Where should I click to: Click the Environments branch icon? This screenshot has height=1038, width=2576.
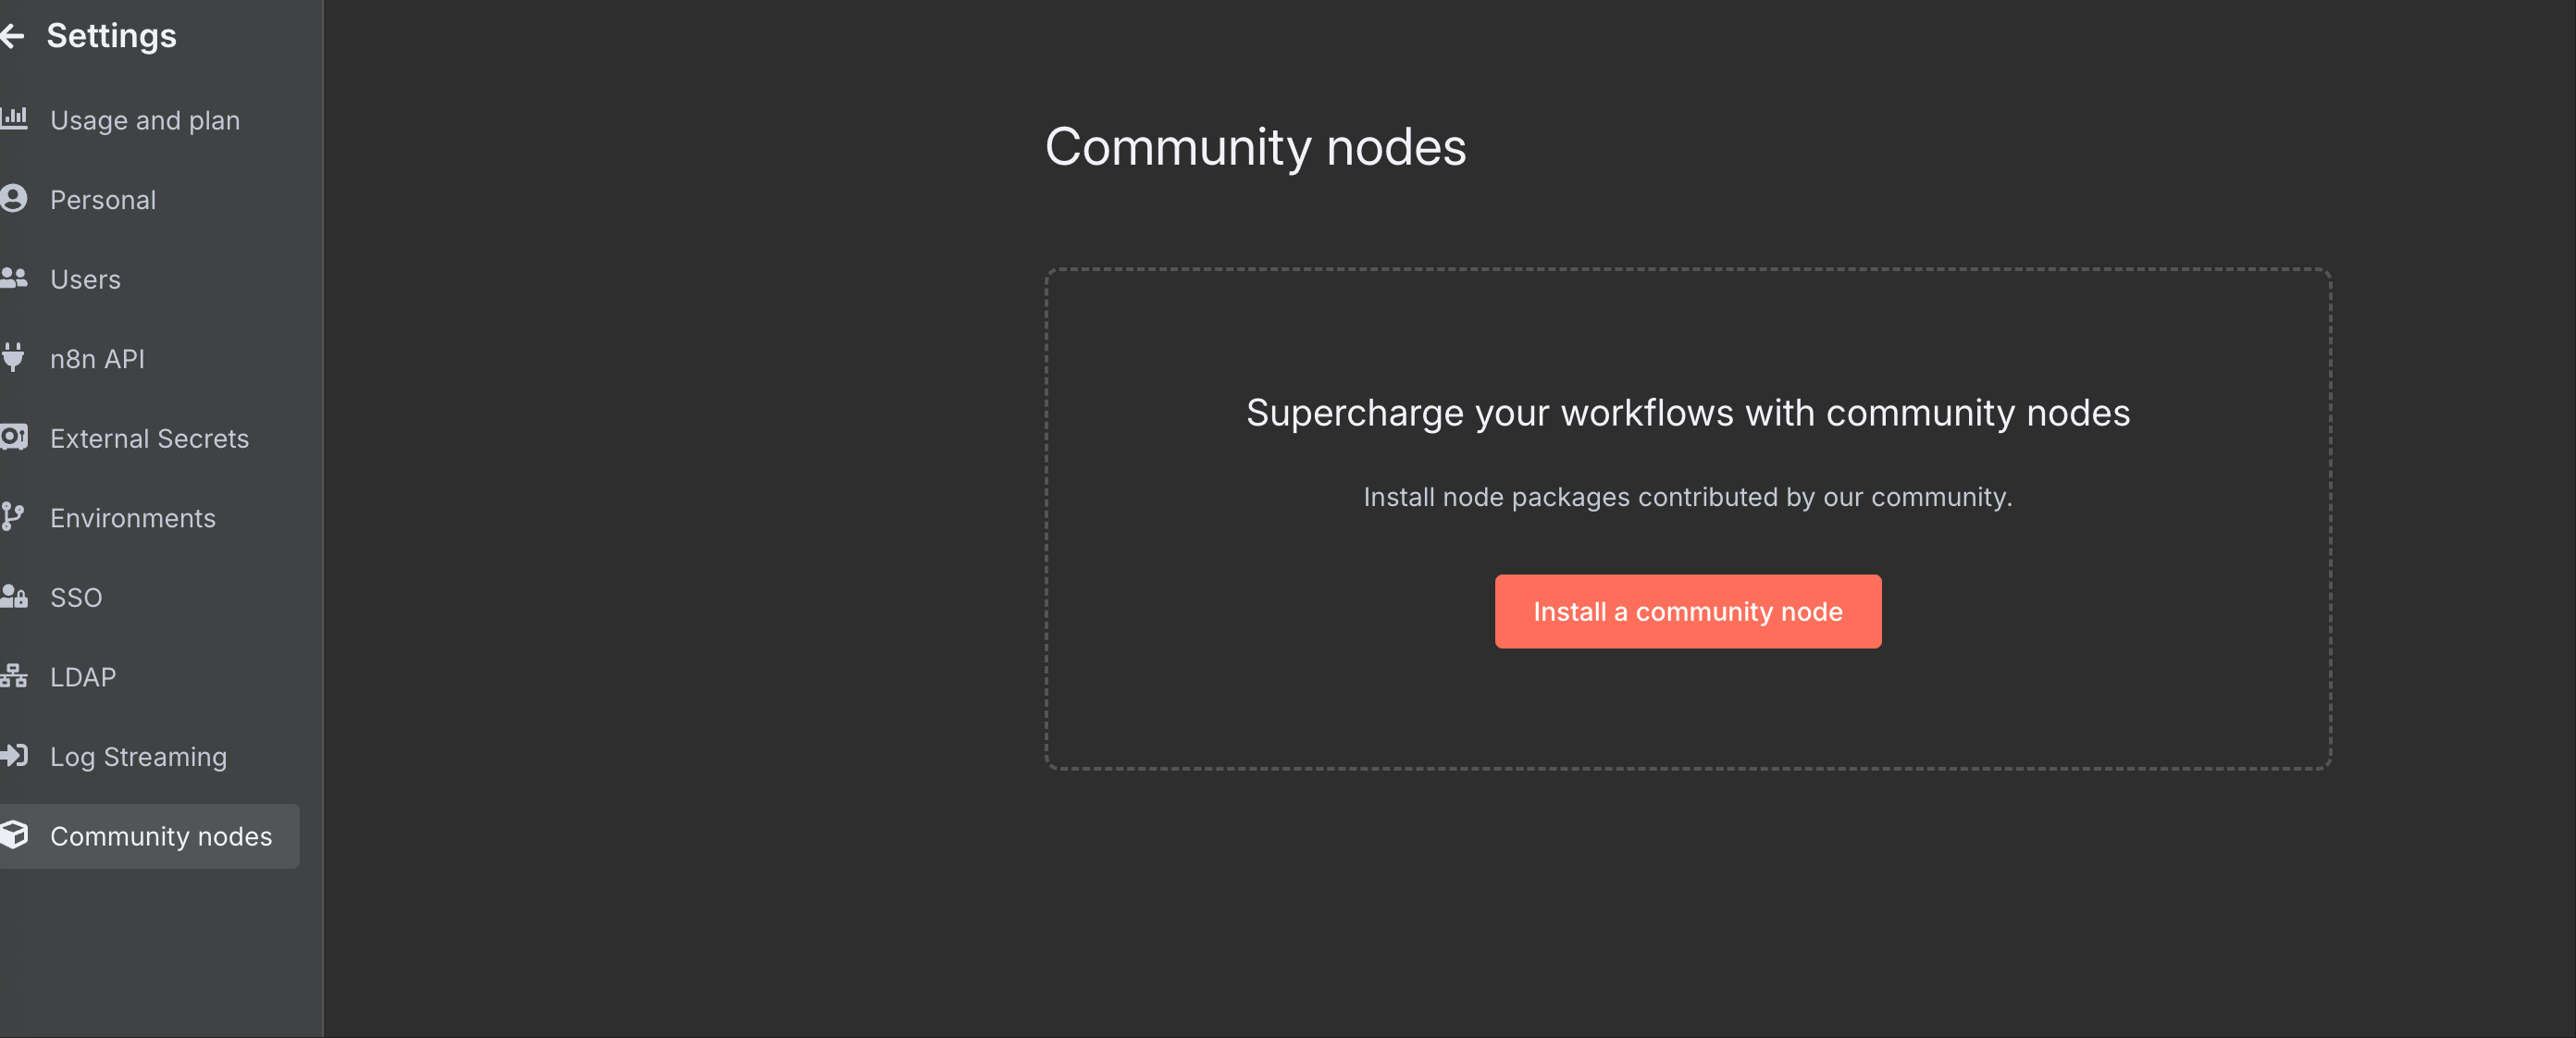[x=13, y=516]
